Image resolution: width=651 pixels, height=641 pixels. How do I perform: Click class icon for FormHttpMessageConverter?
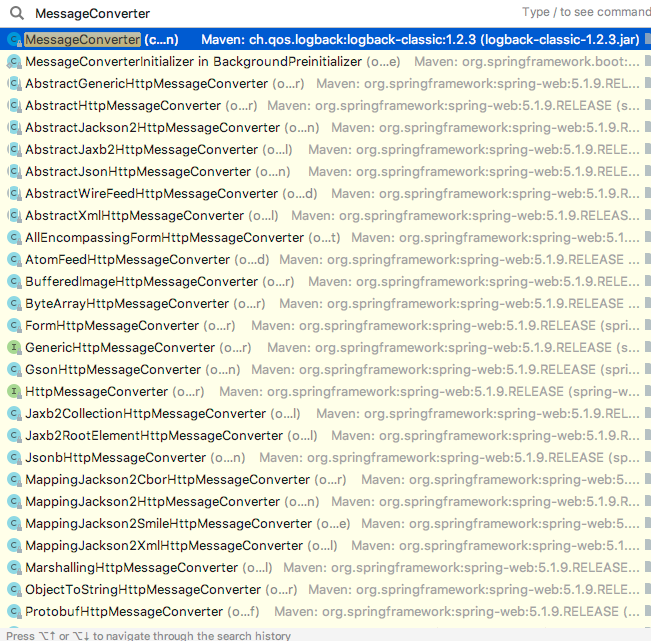[15, 326]
